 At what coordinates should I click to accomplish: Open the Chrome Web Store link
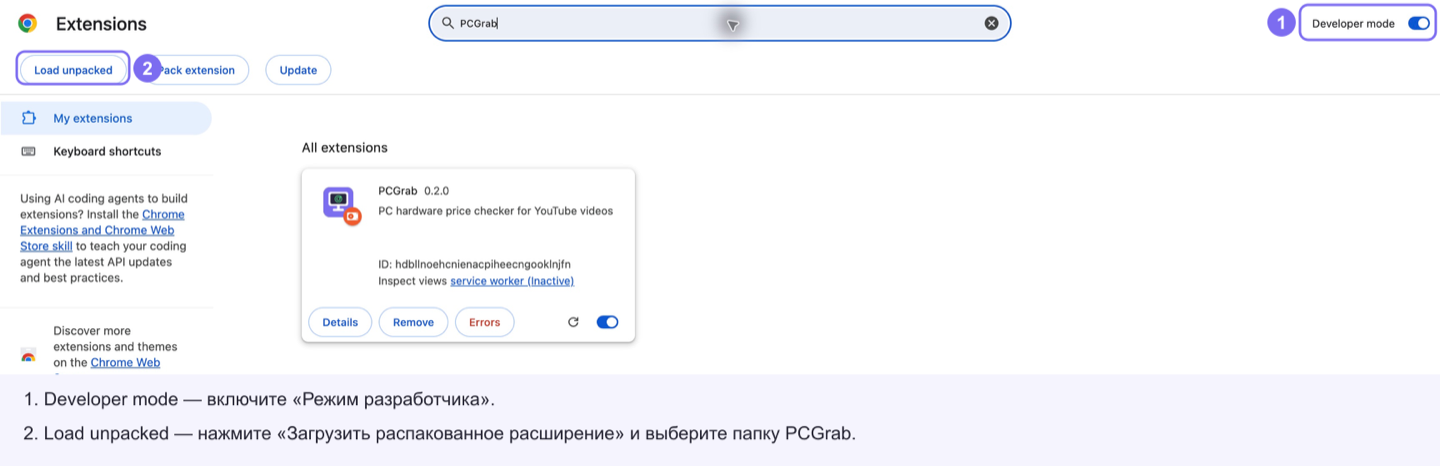point(125,362)
